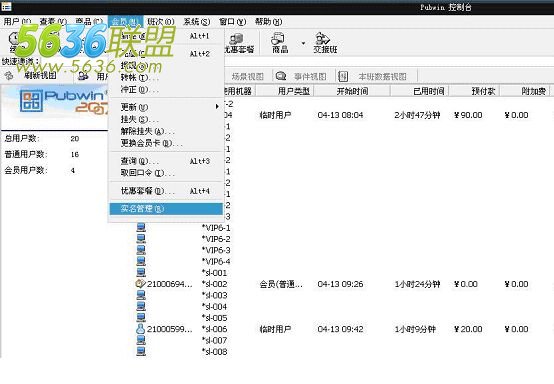Sort by the 预付款 column header
This screenshot has height=384, width=554.
[475, 91]
